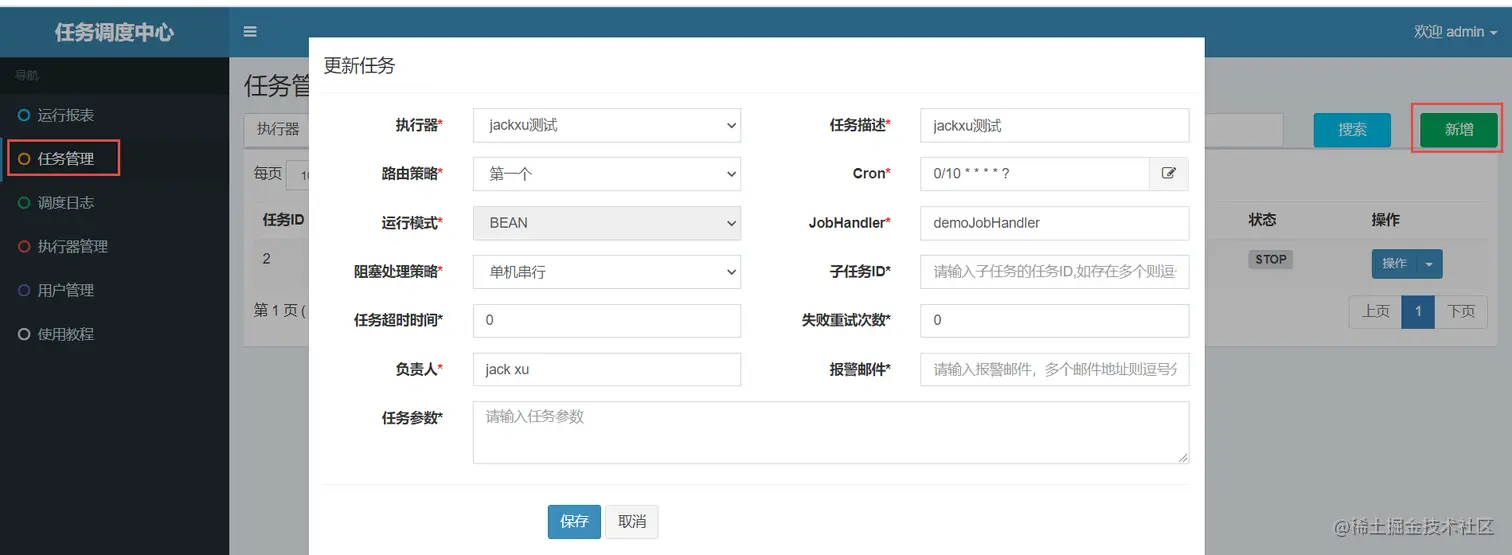Open the 欢迎 admin user dropdown
This screenshot has height=555, width=1512.
click(1455, 32)
